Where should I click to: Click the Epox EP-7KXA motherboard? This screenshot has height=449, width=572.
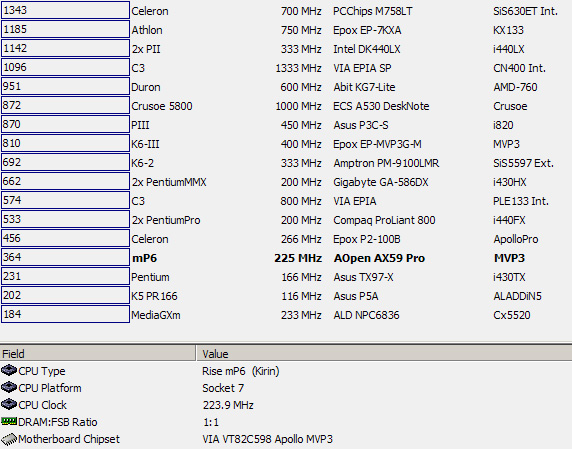click(367, 30)
